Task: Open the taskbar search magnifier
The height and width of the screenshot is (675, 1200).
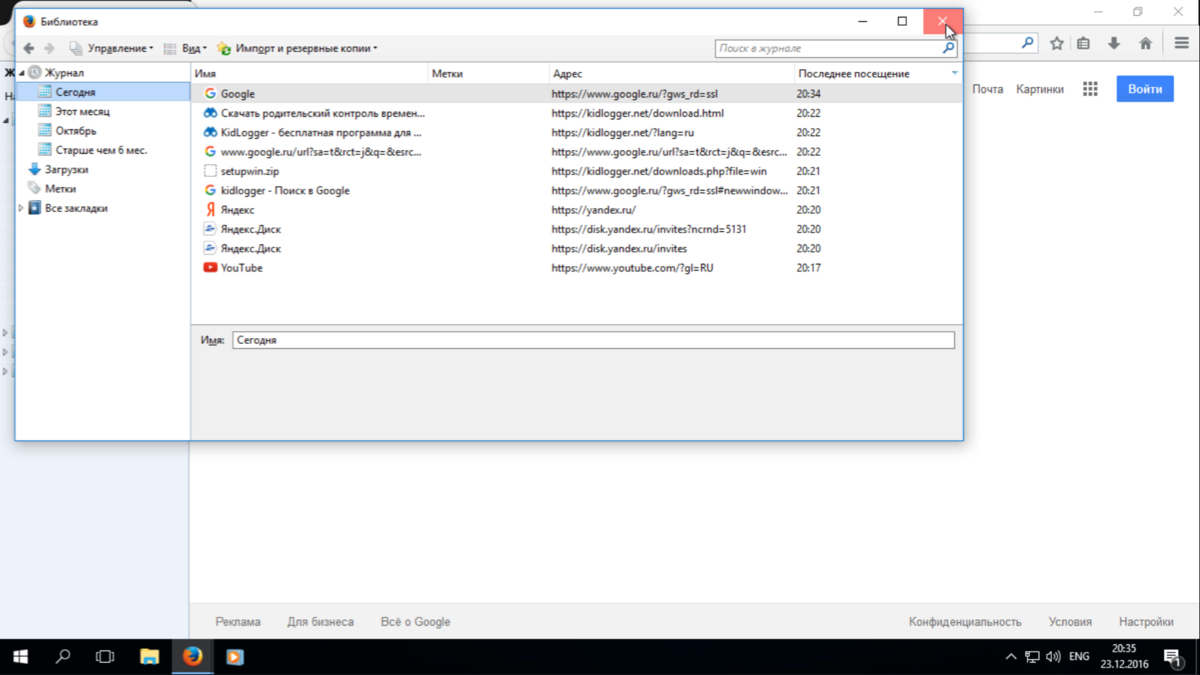Action: click(63, 657)
